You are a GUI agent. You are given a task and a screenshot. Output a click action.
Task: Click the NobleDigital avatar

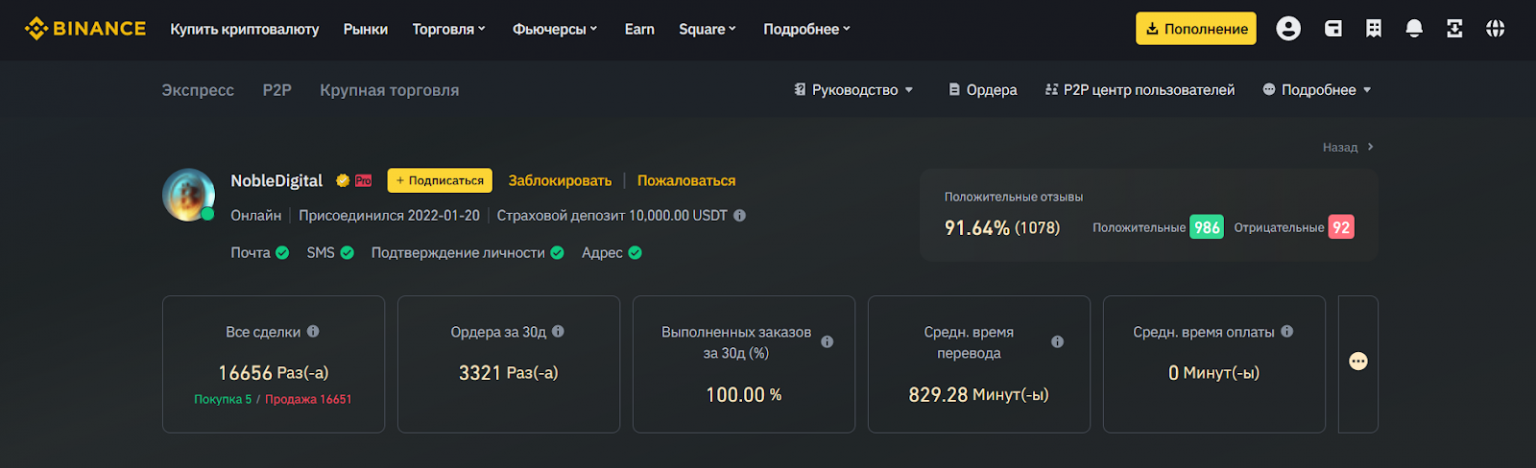pyautogui.click(x=188, y=194)
